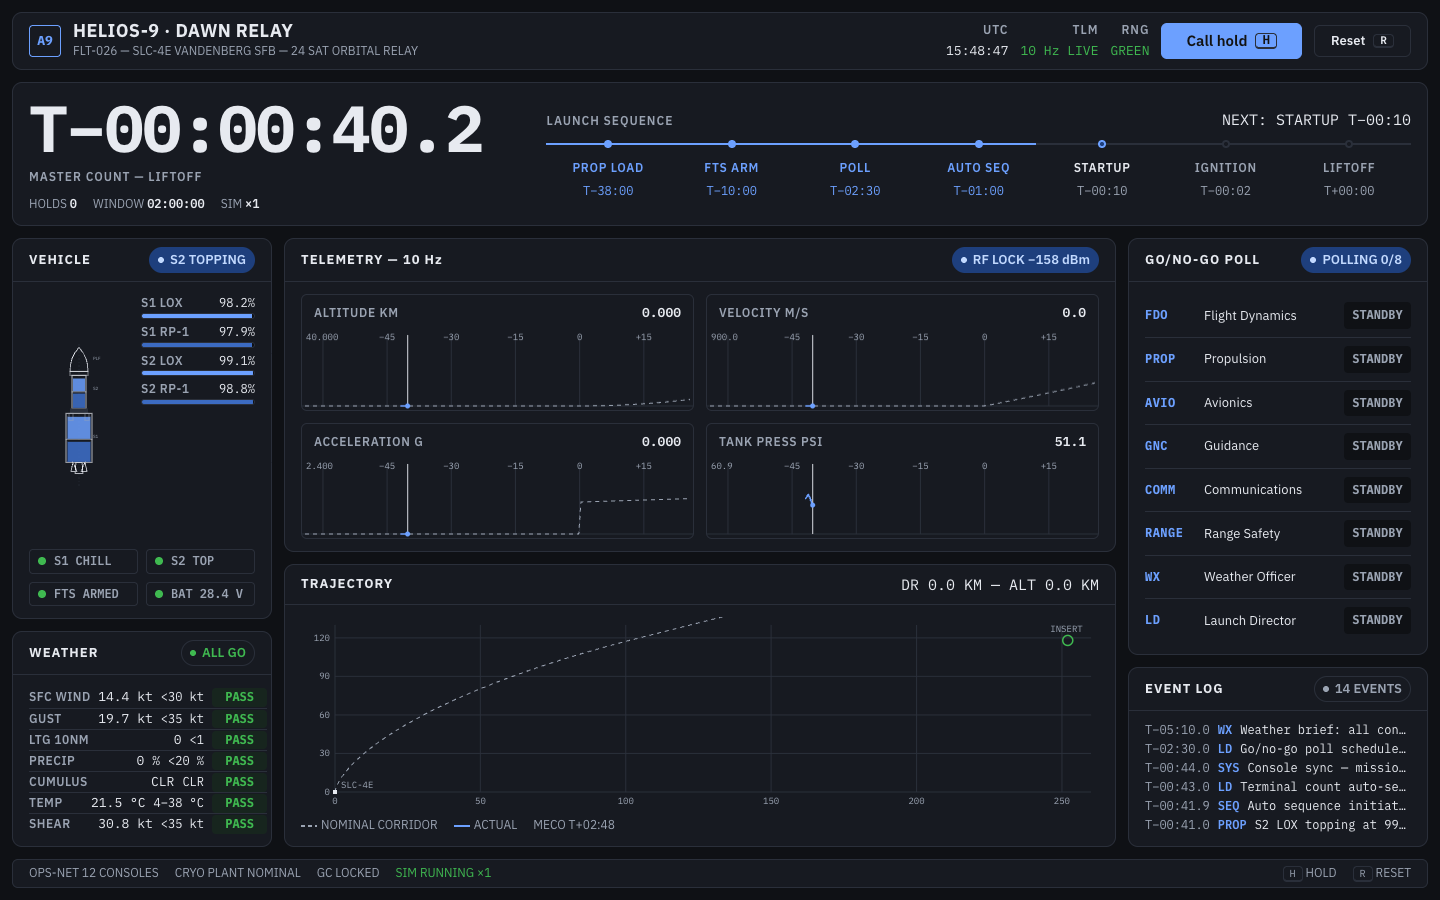The image size is (1440, 900).
Task: Click the rocket vehicle diagram
Action: [79, 410]
